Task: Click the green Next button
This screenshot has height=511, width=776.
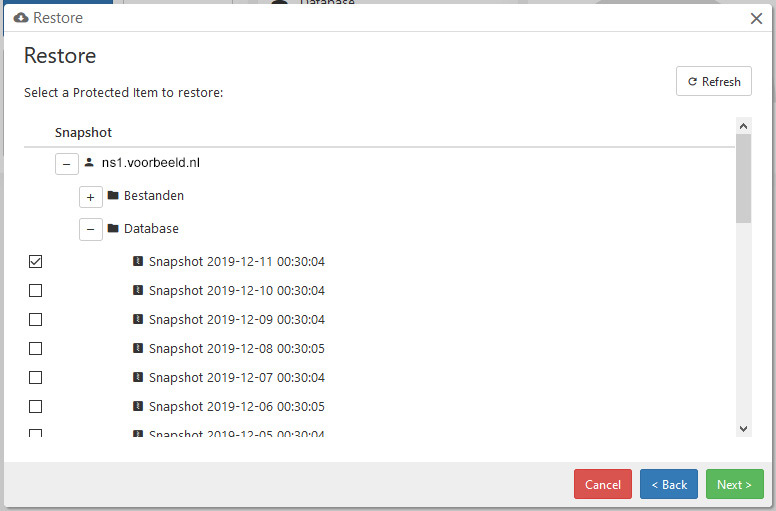Action: (x=734, y=484)
